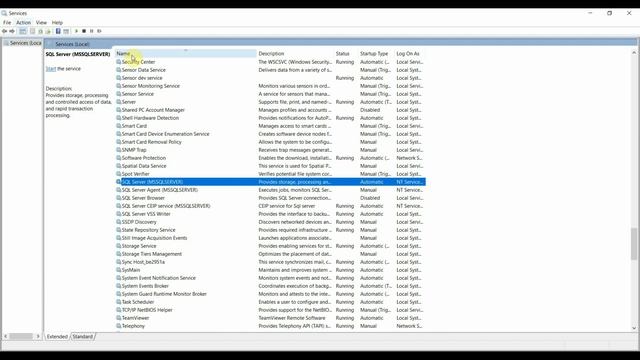
Task: Pause the service with the pause icon
Action: coord(91,31)
